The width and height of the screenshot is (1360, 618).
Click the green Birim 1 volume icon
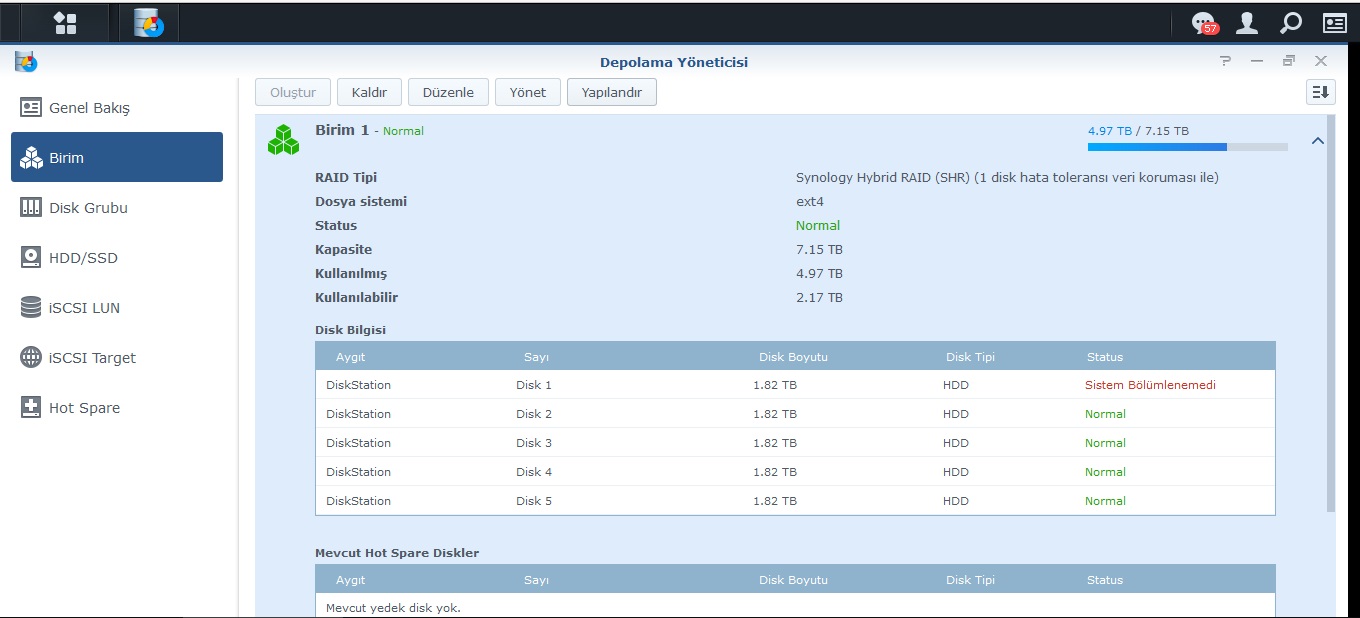coord(283,140)
